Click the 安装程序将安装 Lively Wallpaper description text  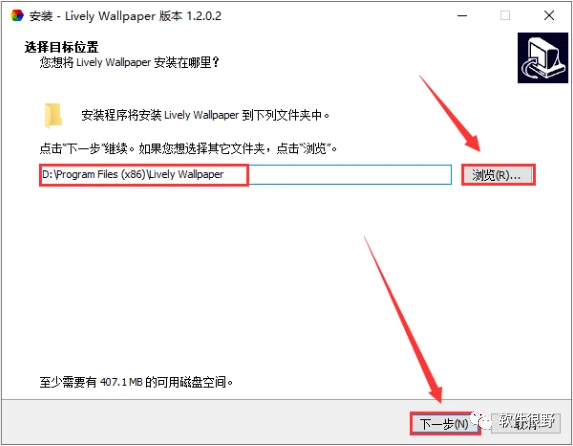pyautogui.click(x=205, y=115)
